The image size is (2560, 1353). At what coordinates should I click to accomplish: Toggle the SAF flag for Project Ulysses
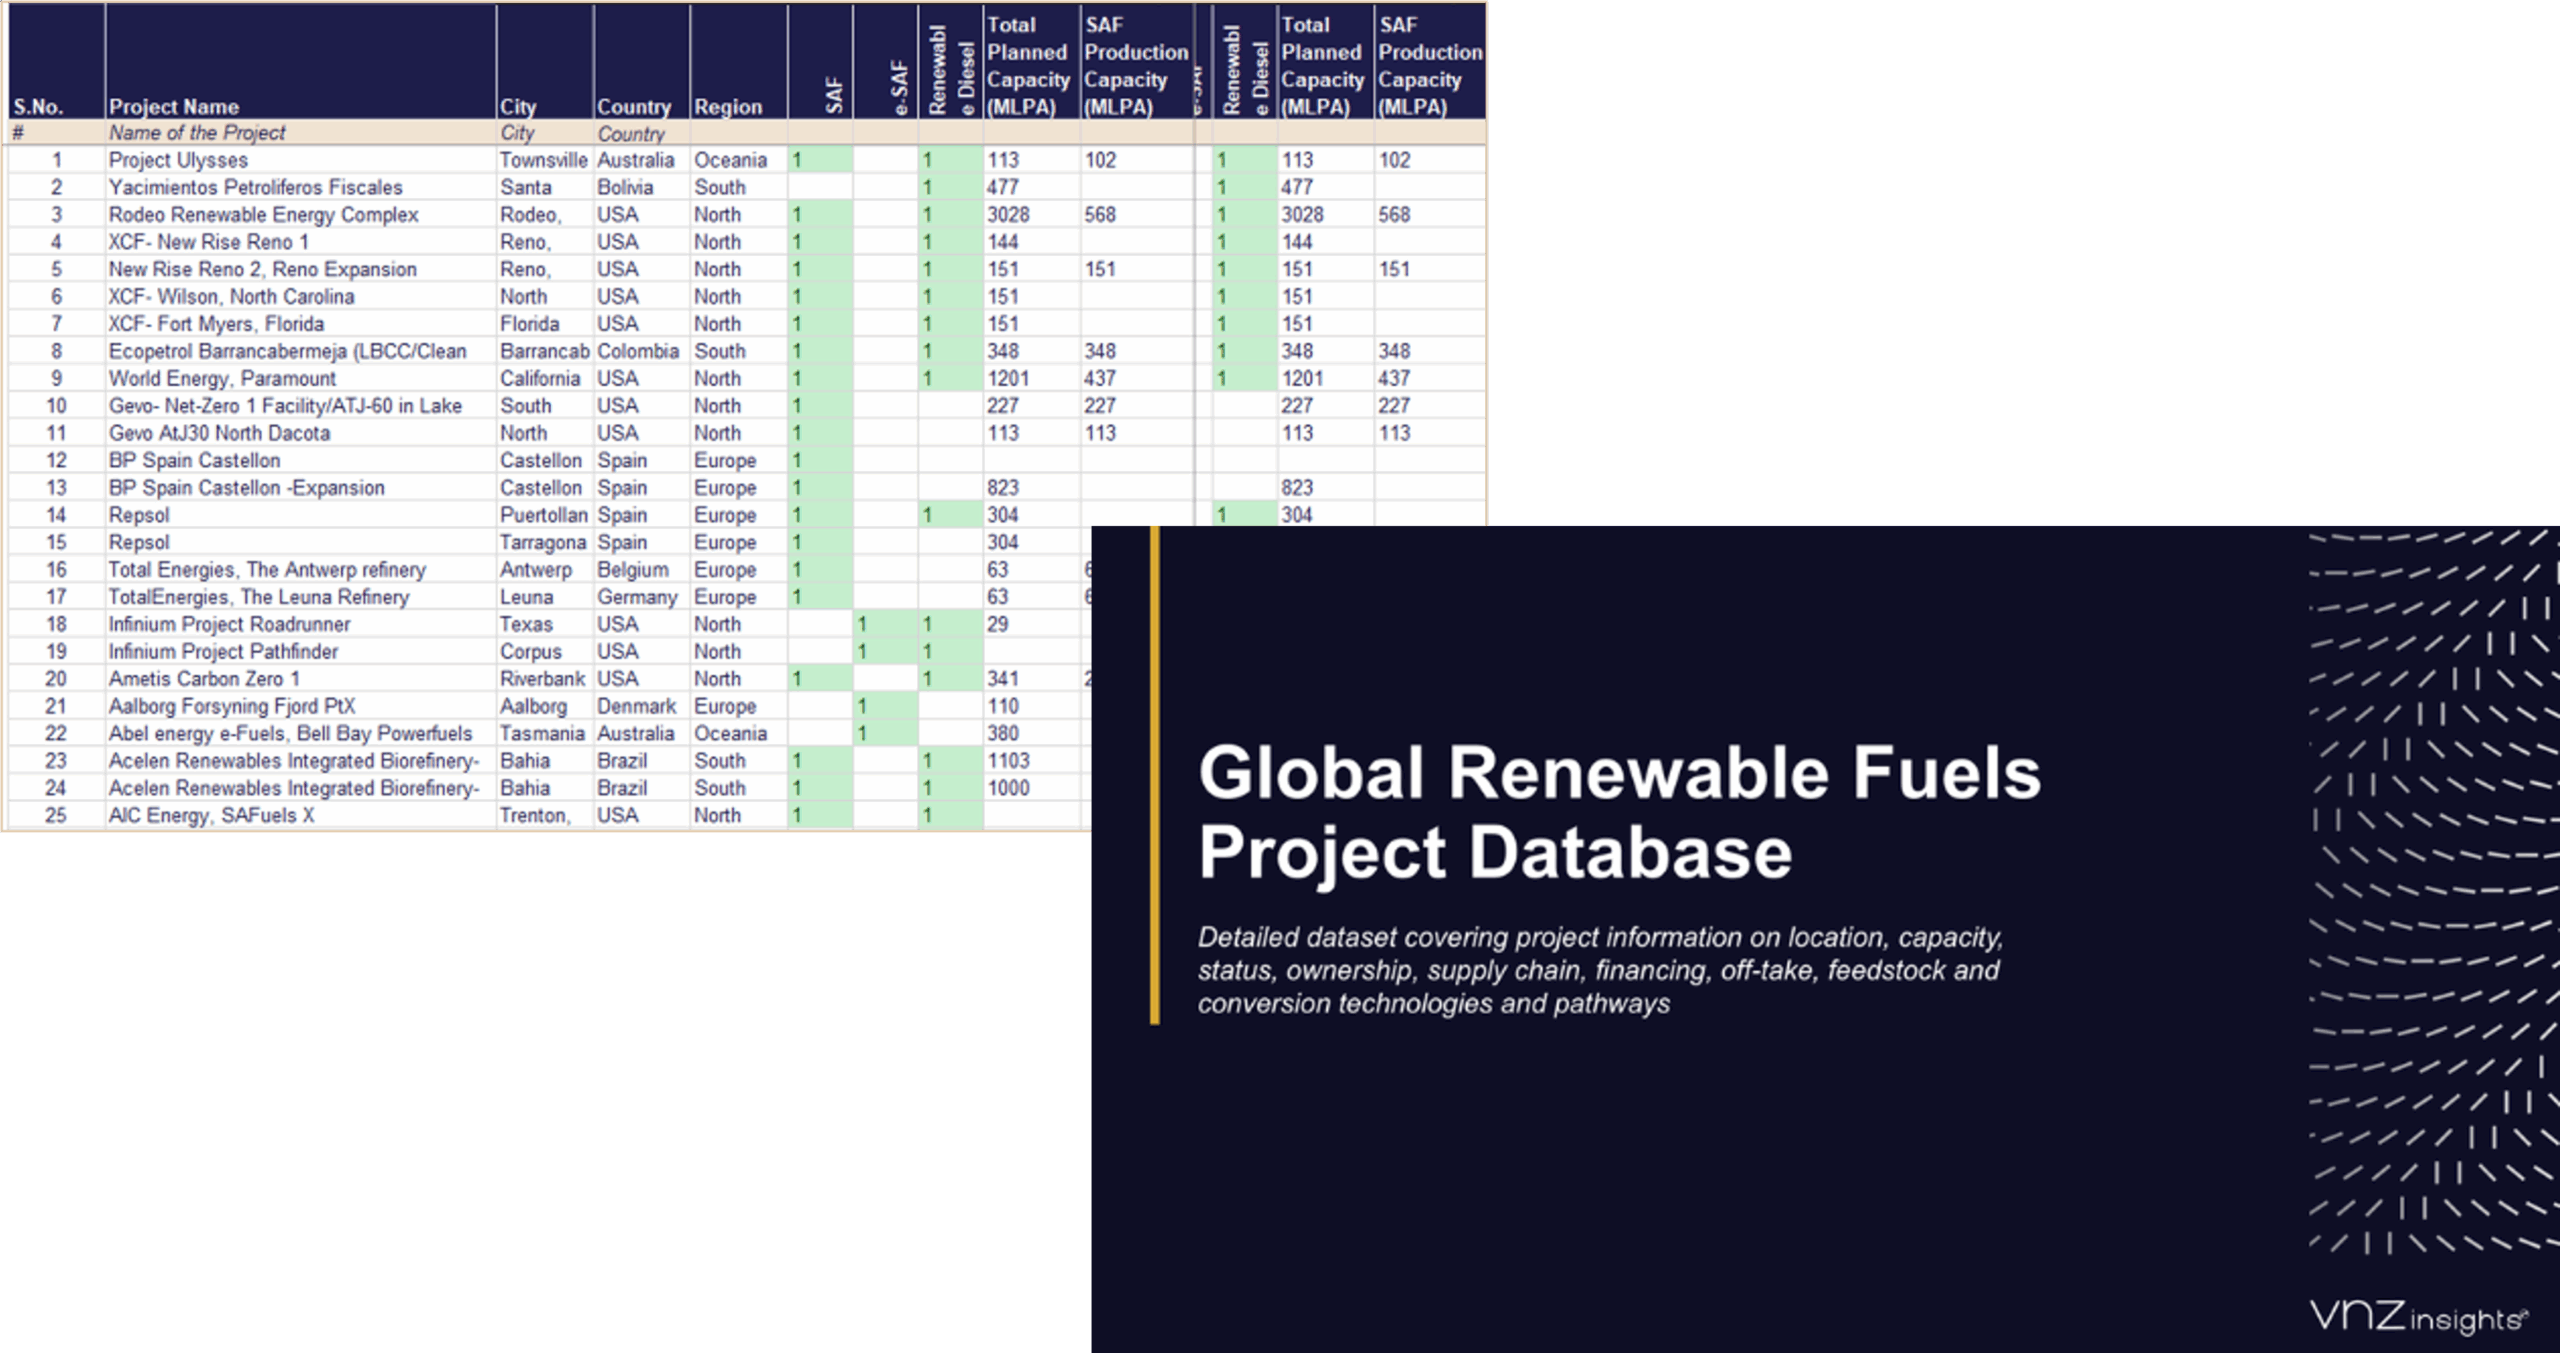(x=820, y=159)
